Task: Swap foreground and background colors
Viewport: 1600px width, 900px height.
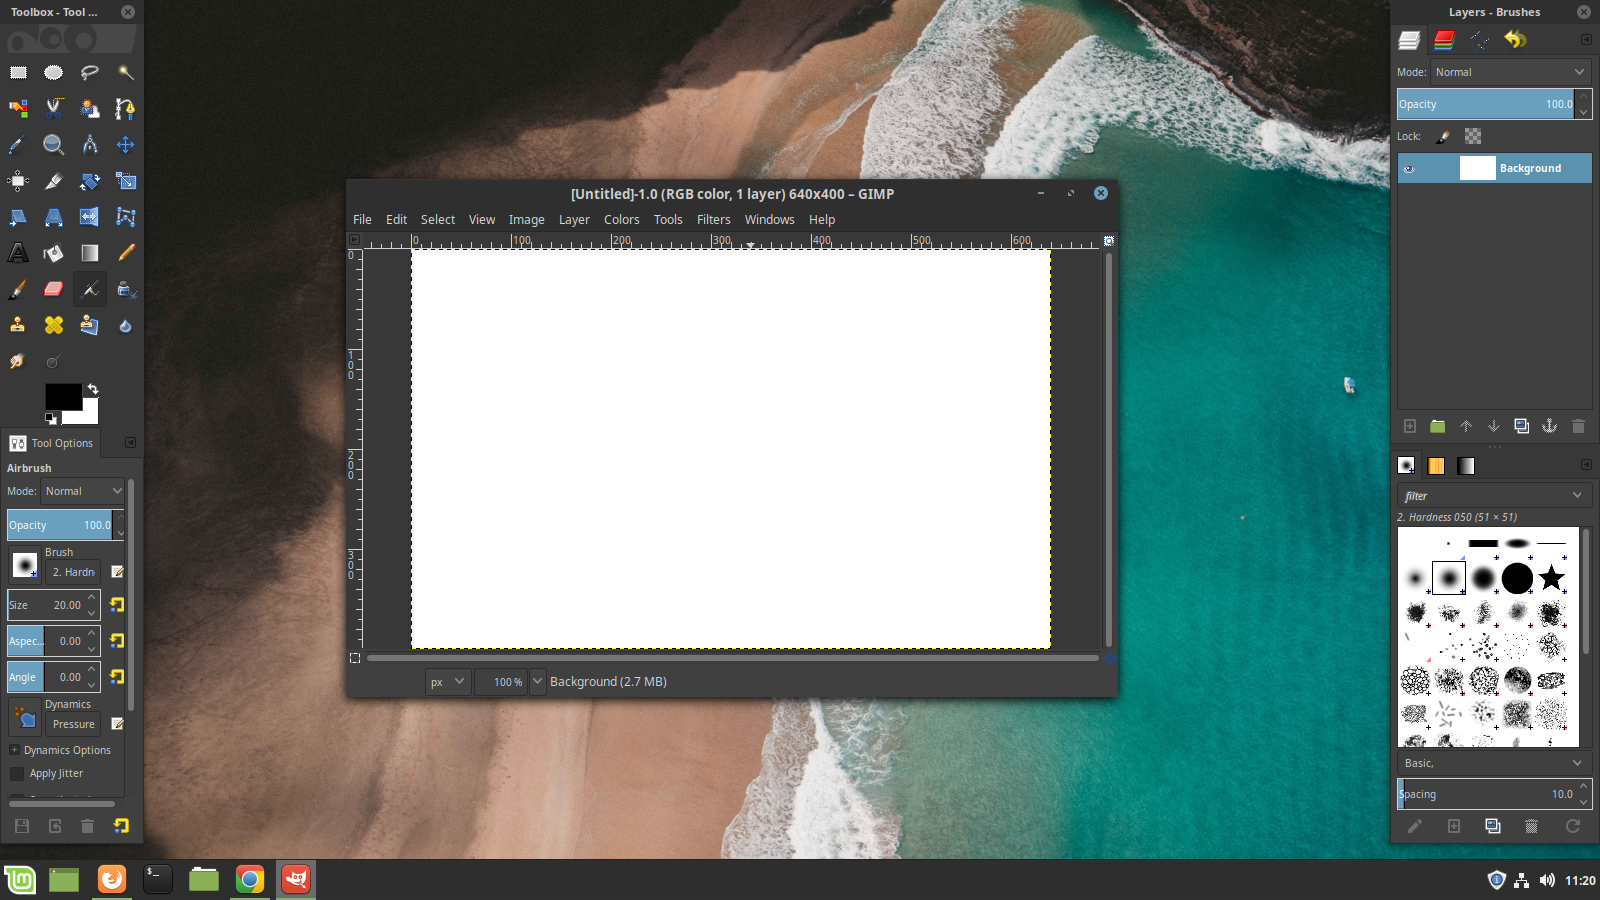Action: pyautogui.click(x=93, y=389)
